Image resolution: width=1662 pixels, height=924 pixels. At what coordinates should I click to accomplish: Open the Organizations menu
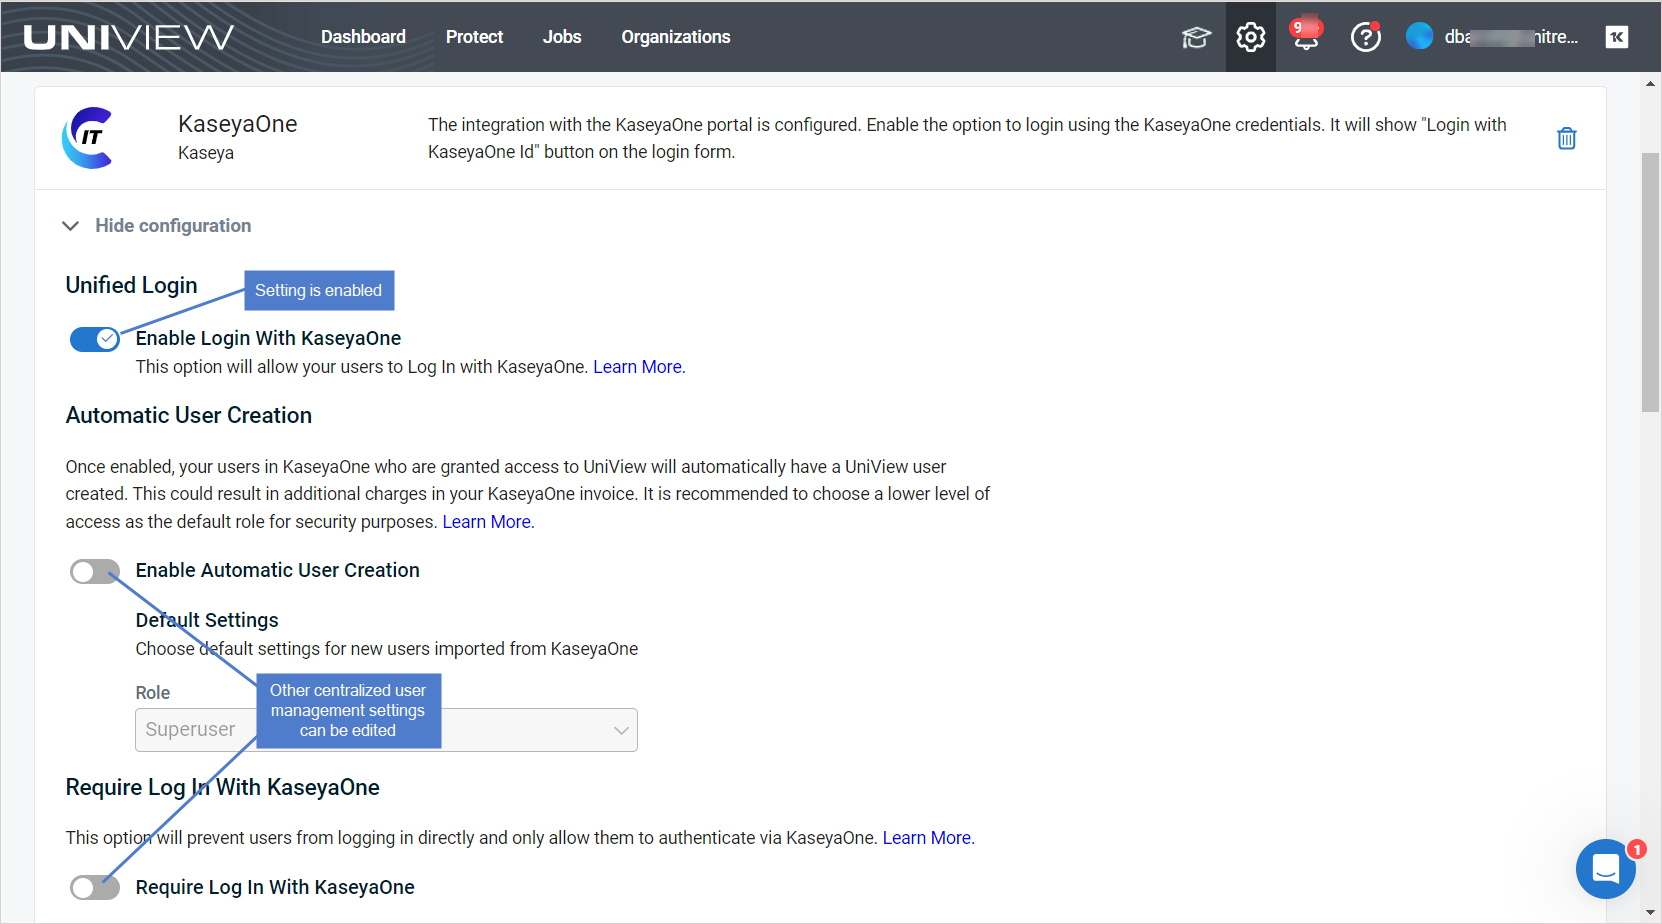pyautogui.click(x=676, y=37)
